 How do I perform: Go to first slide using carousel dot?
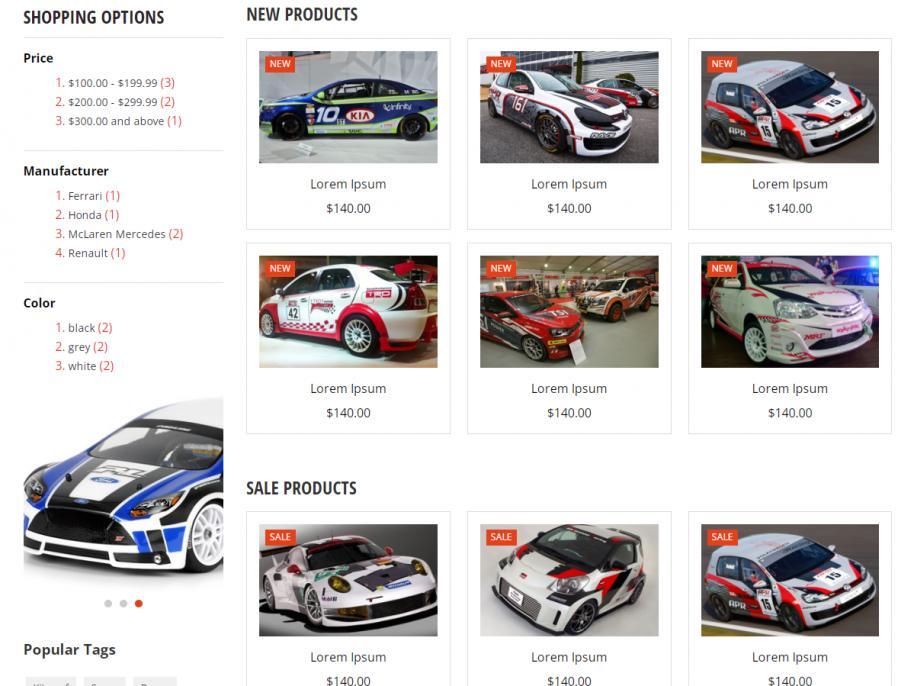tap(108, 603)
